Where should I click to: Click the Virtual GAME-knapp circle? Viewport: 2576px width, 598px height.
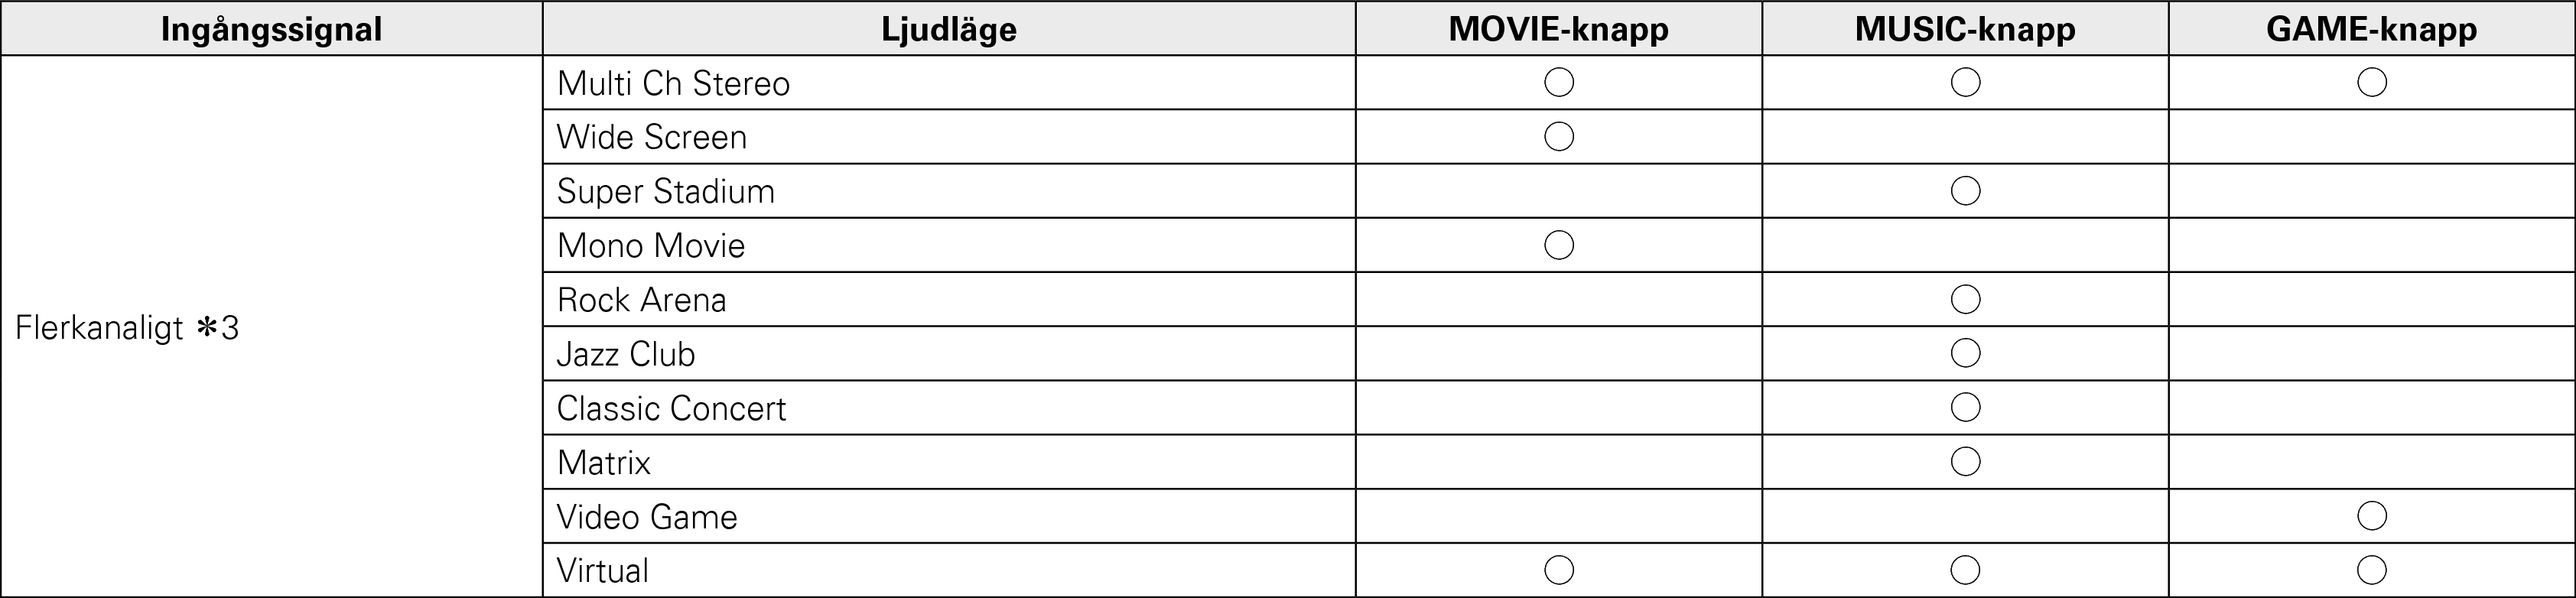2372,570
